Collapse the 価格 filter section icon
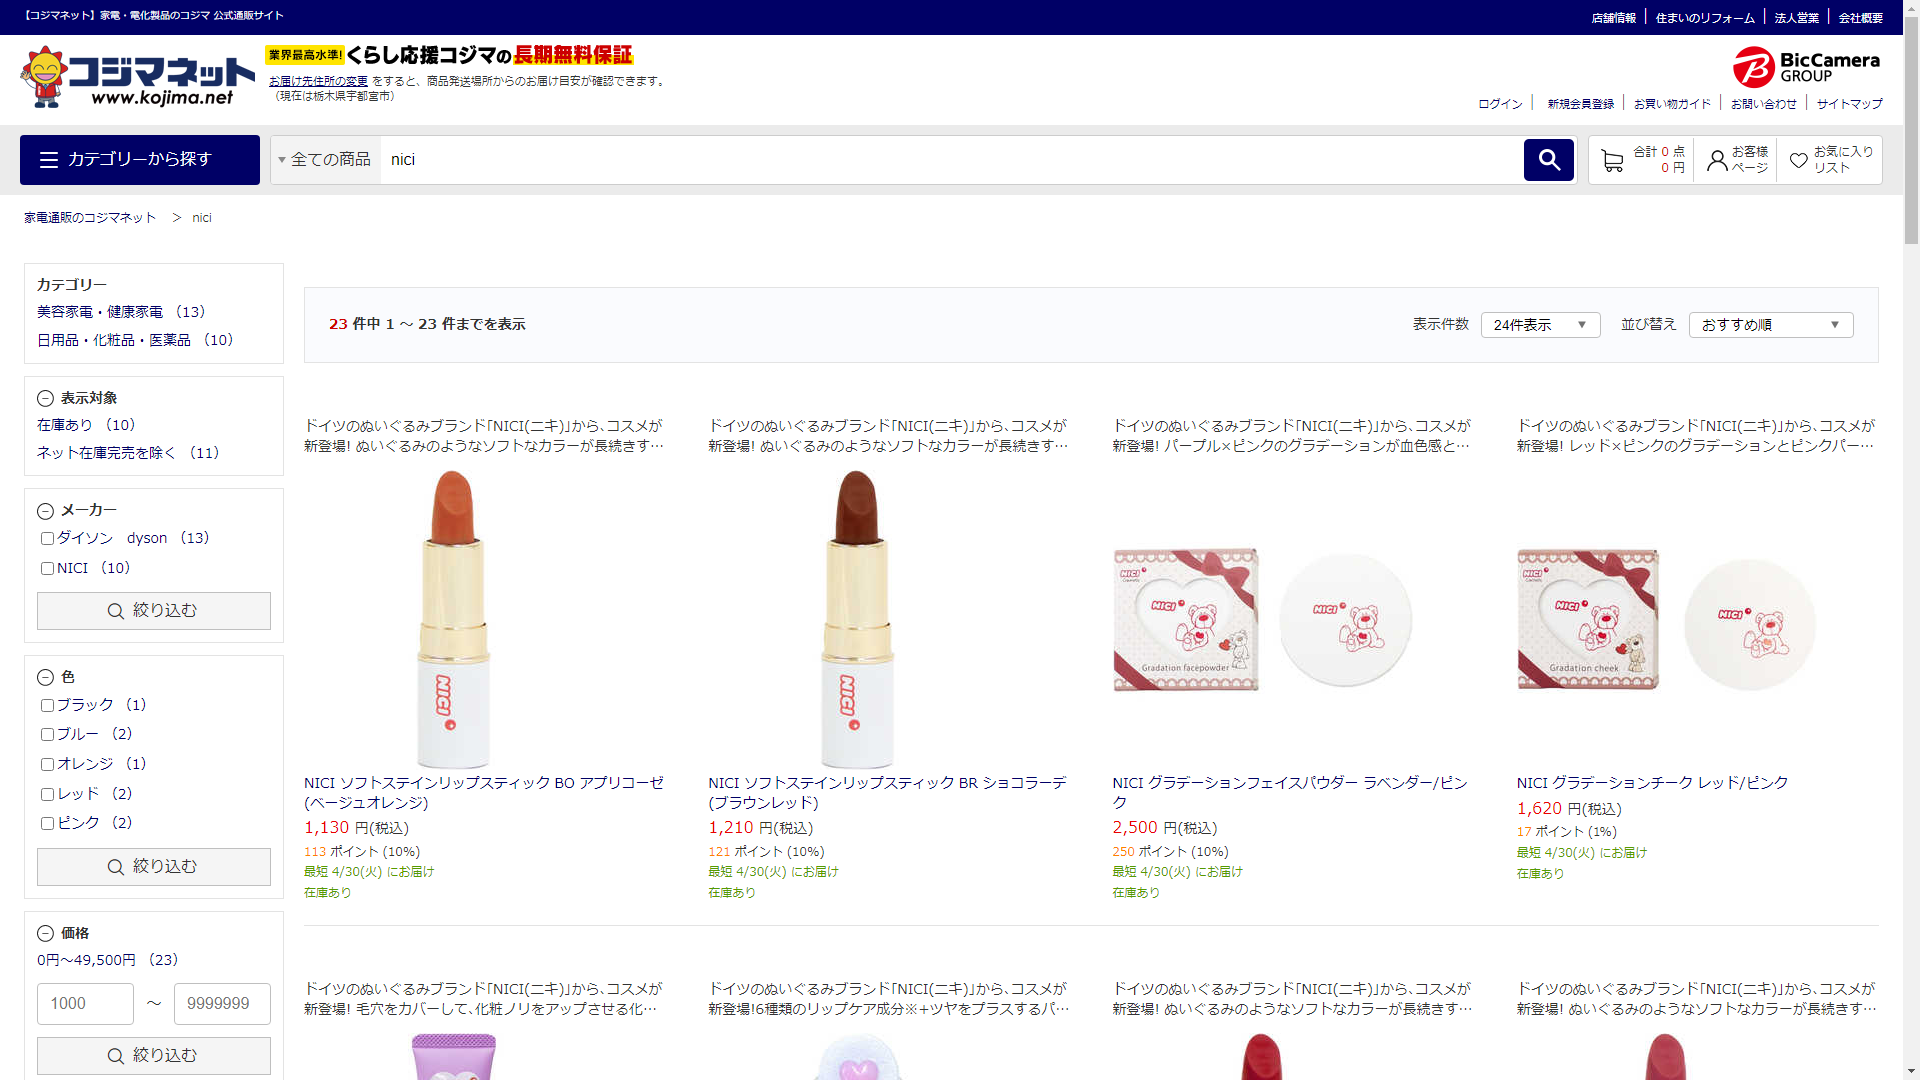 [45, 933]
